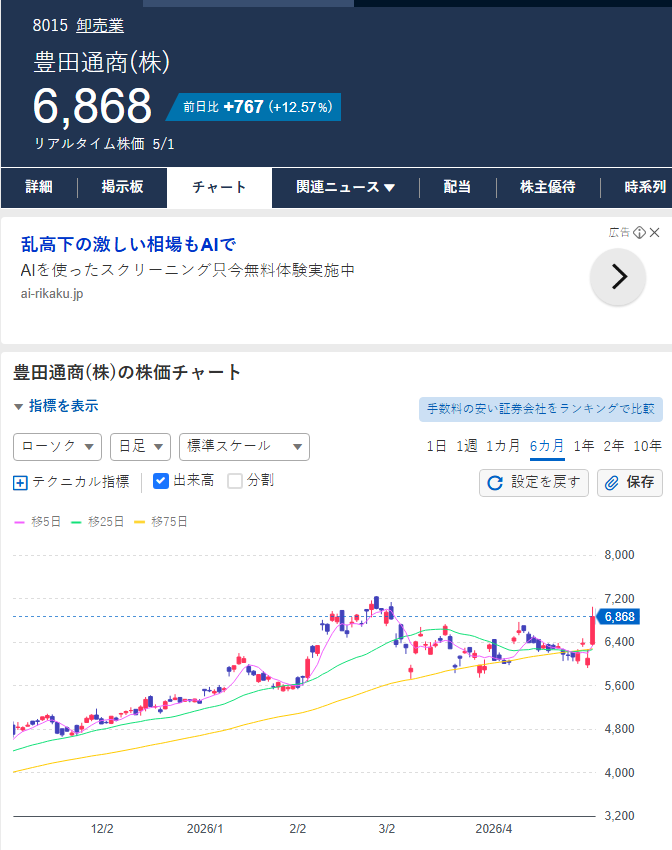Expand the 指標を表示 section
Image resolution: width=672 pixels, height=850 pixels.
click(x=56, y=405)
